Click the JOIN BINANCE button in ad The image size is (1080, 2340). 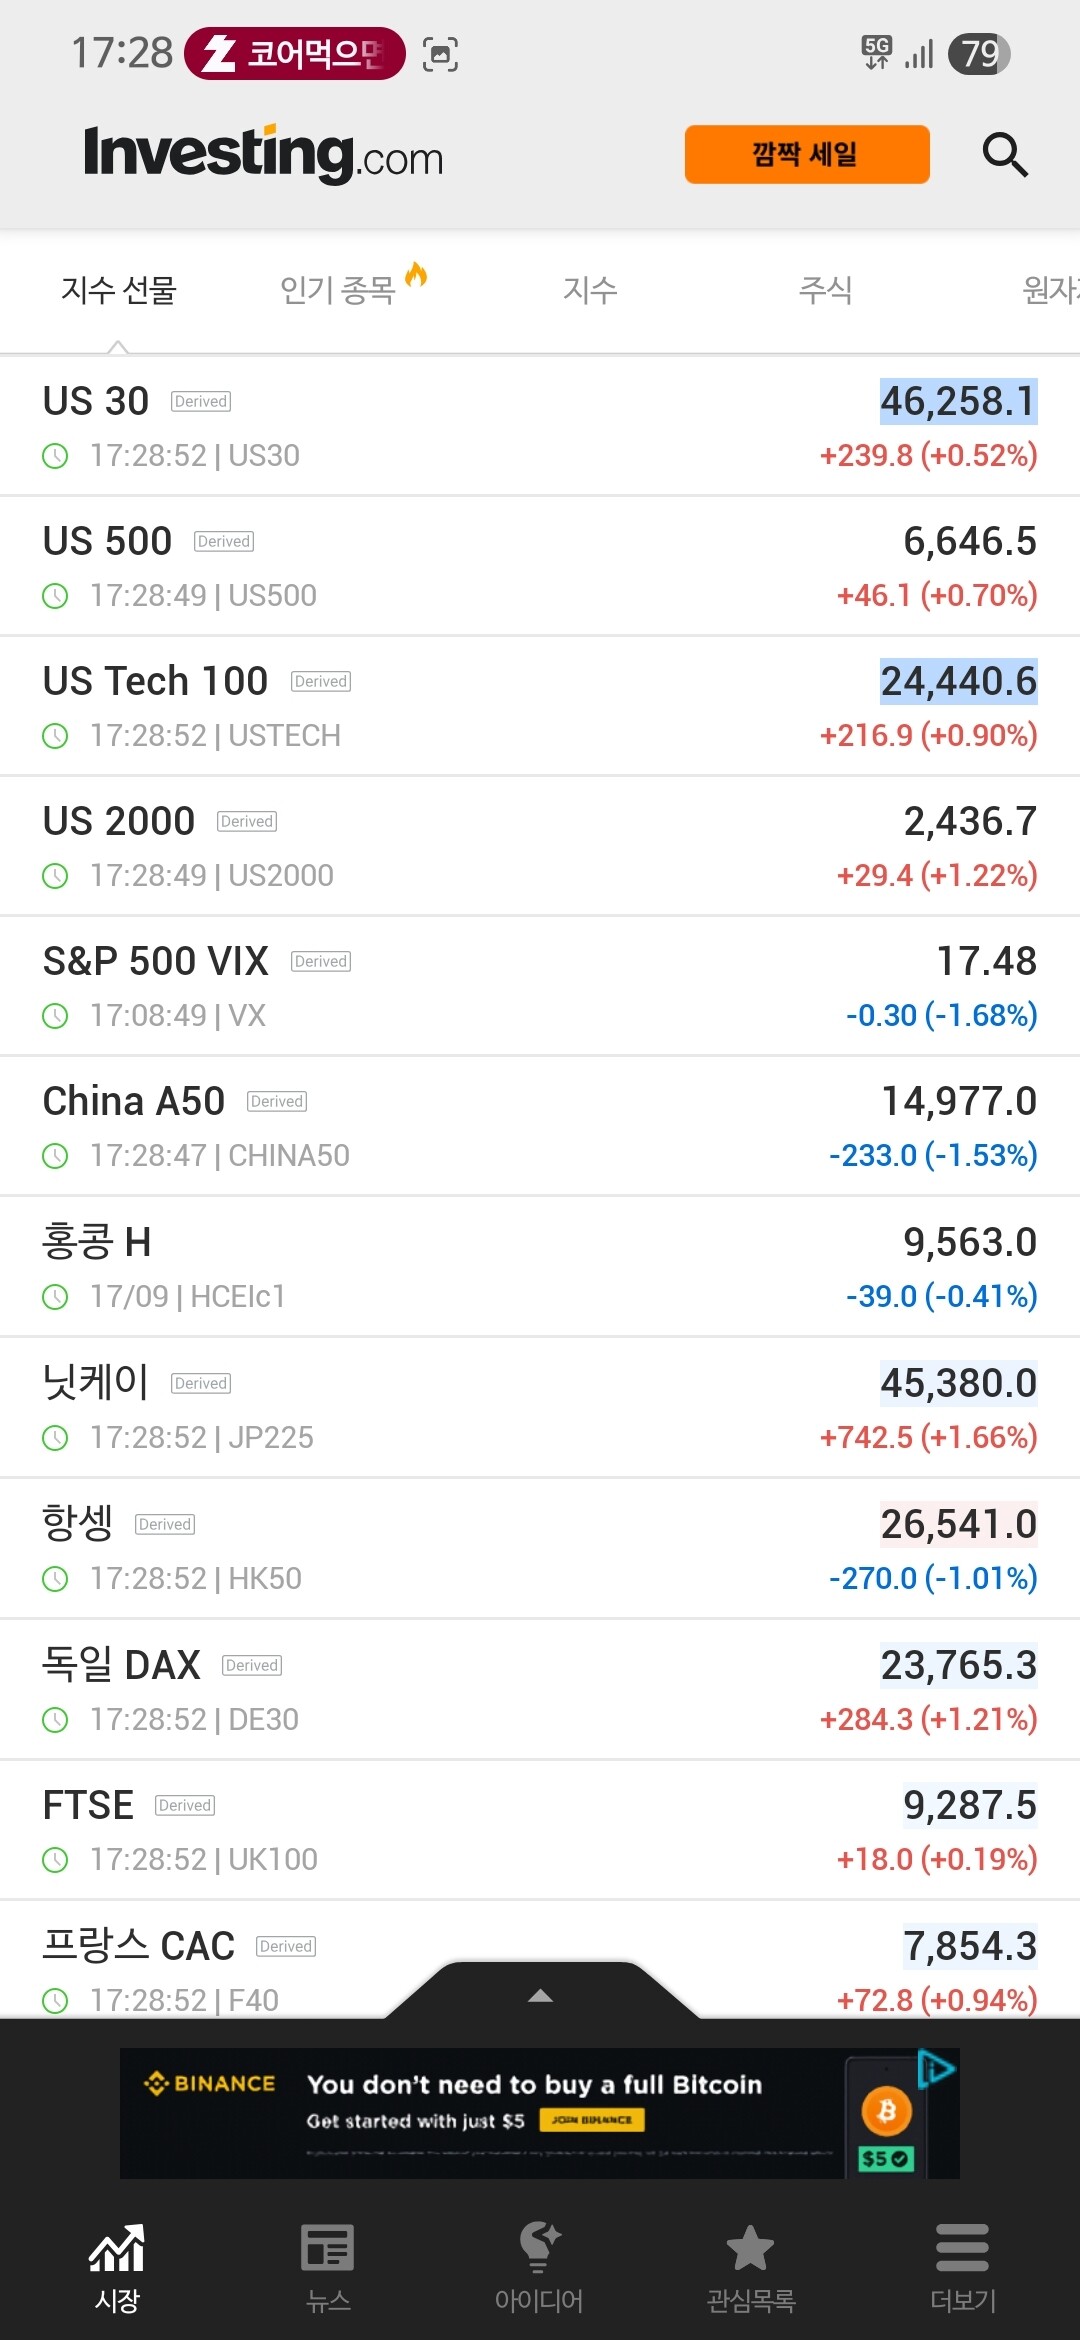pos(592,2119)
